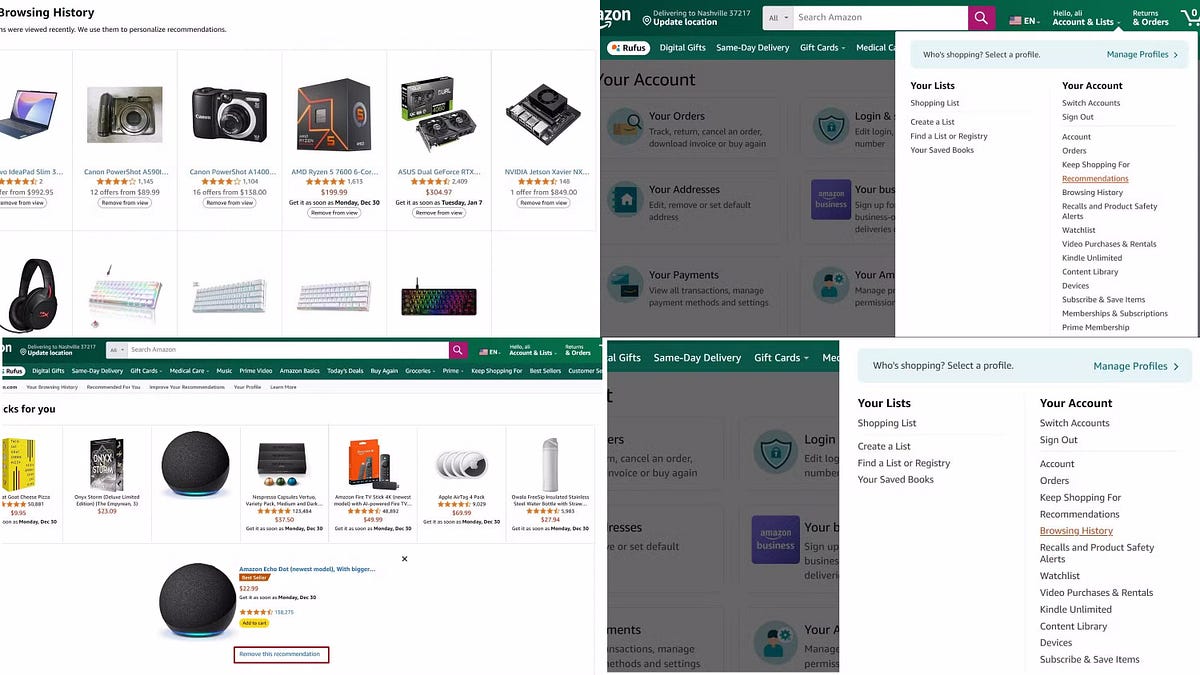The height and width of the screenshot is (675, 1200).
Task: Click star rating under AMD Ryzen 5 7600
Action: (325, 182)
